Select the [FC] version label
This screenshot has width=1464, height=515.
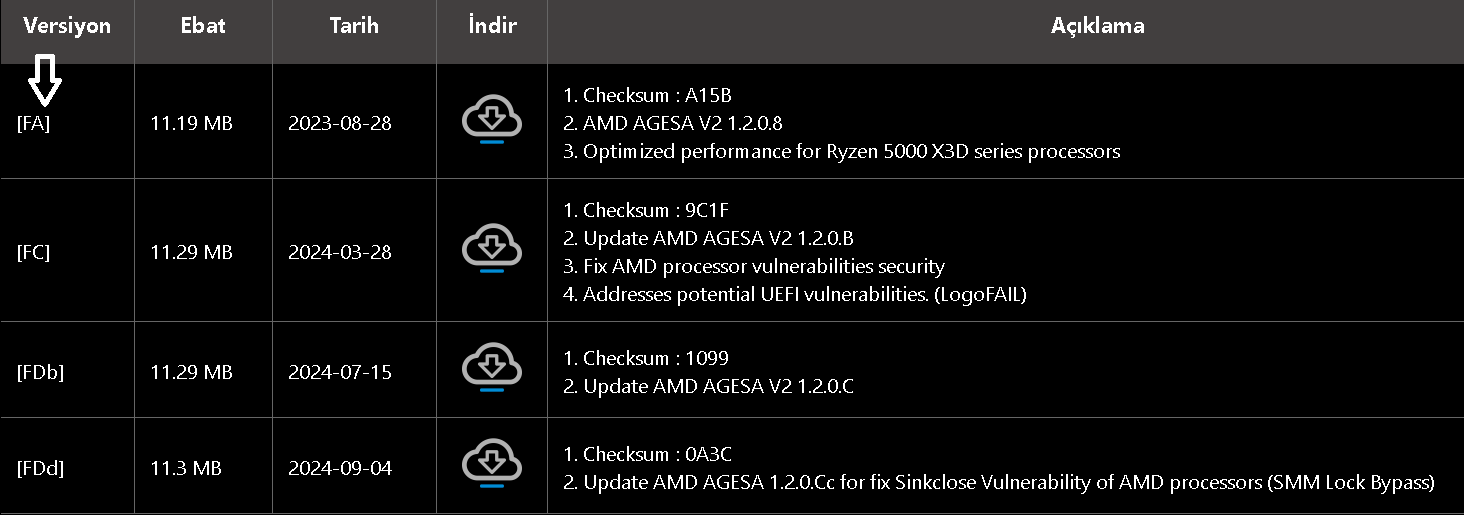click(x=33, y=252)
